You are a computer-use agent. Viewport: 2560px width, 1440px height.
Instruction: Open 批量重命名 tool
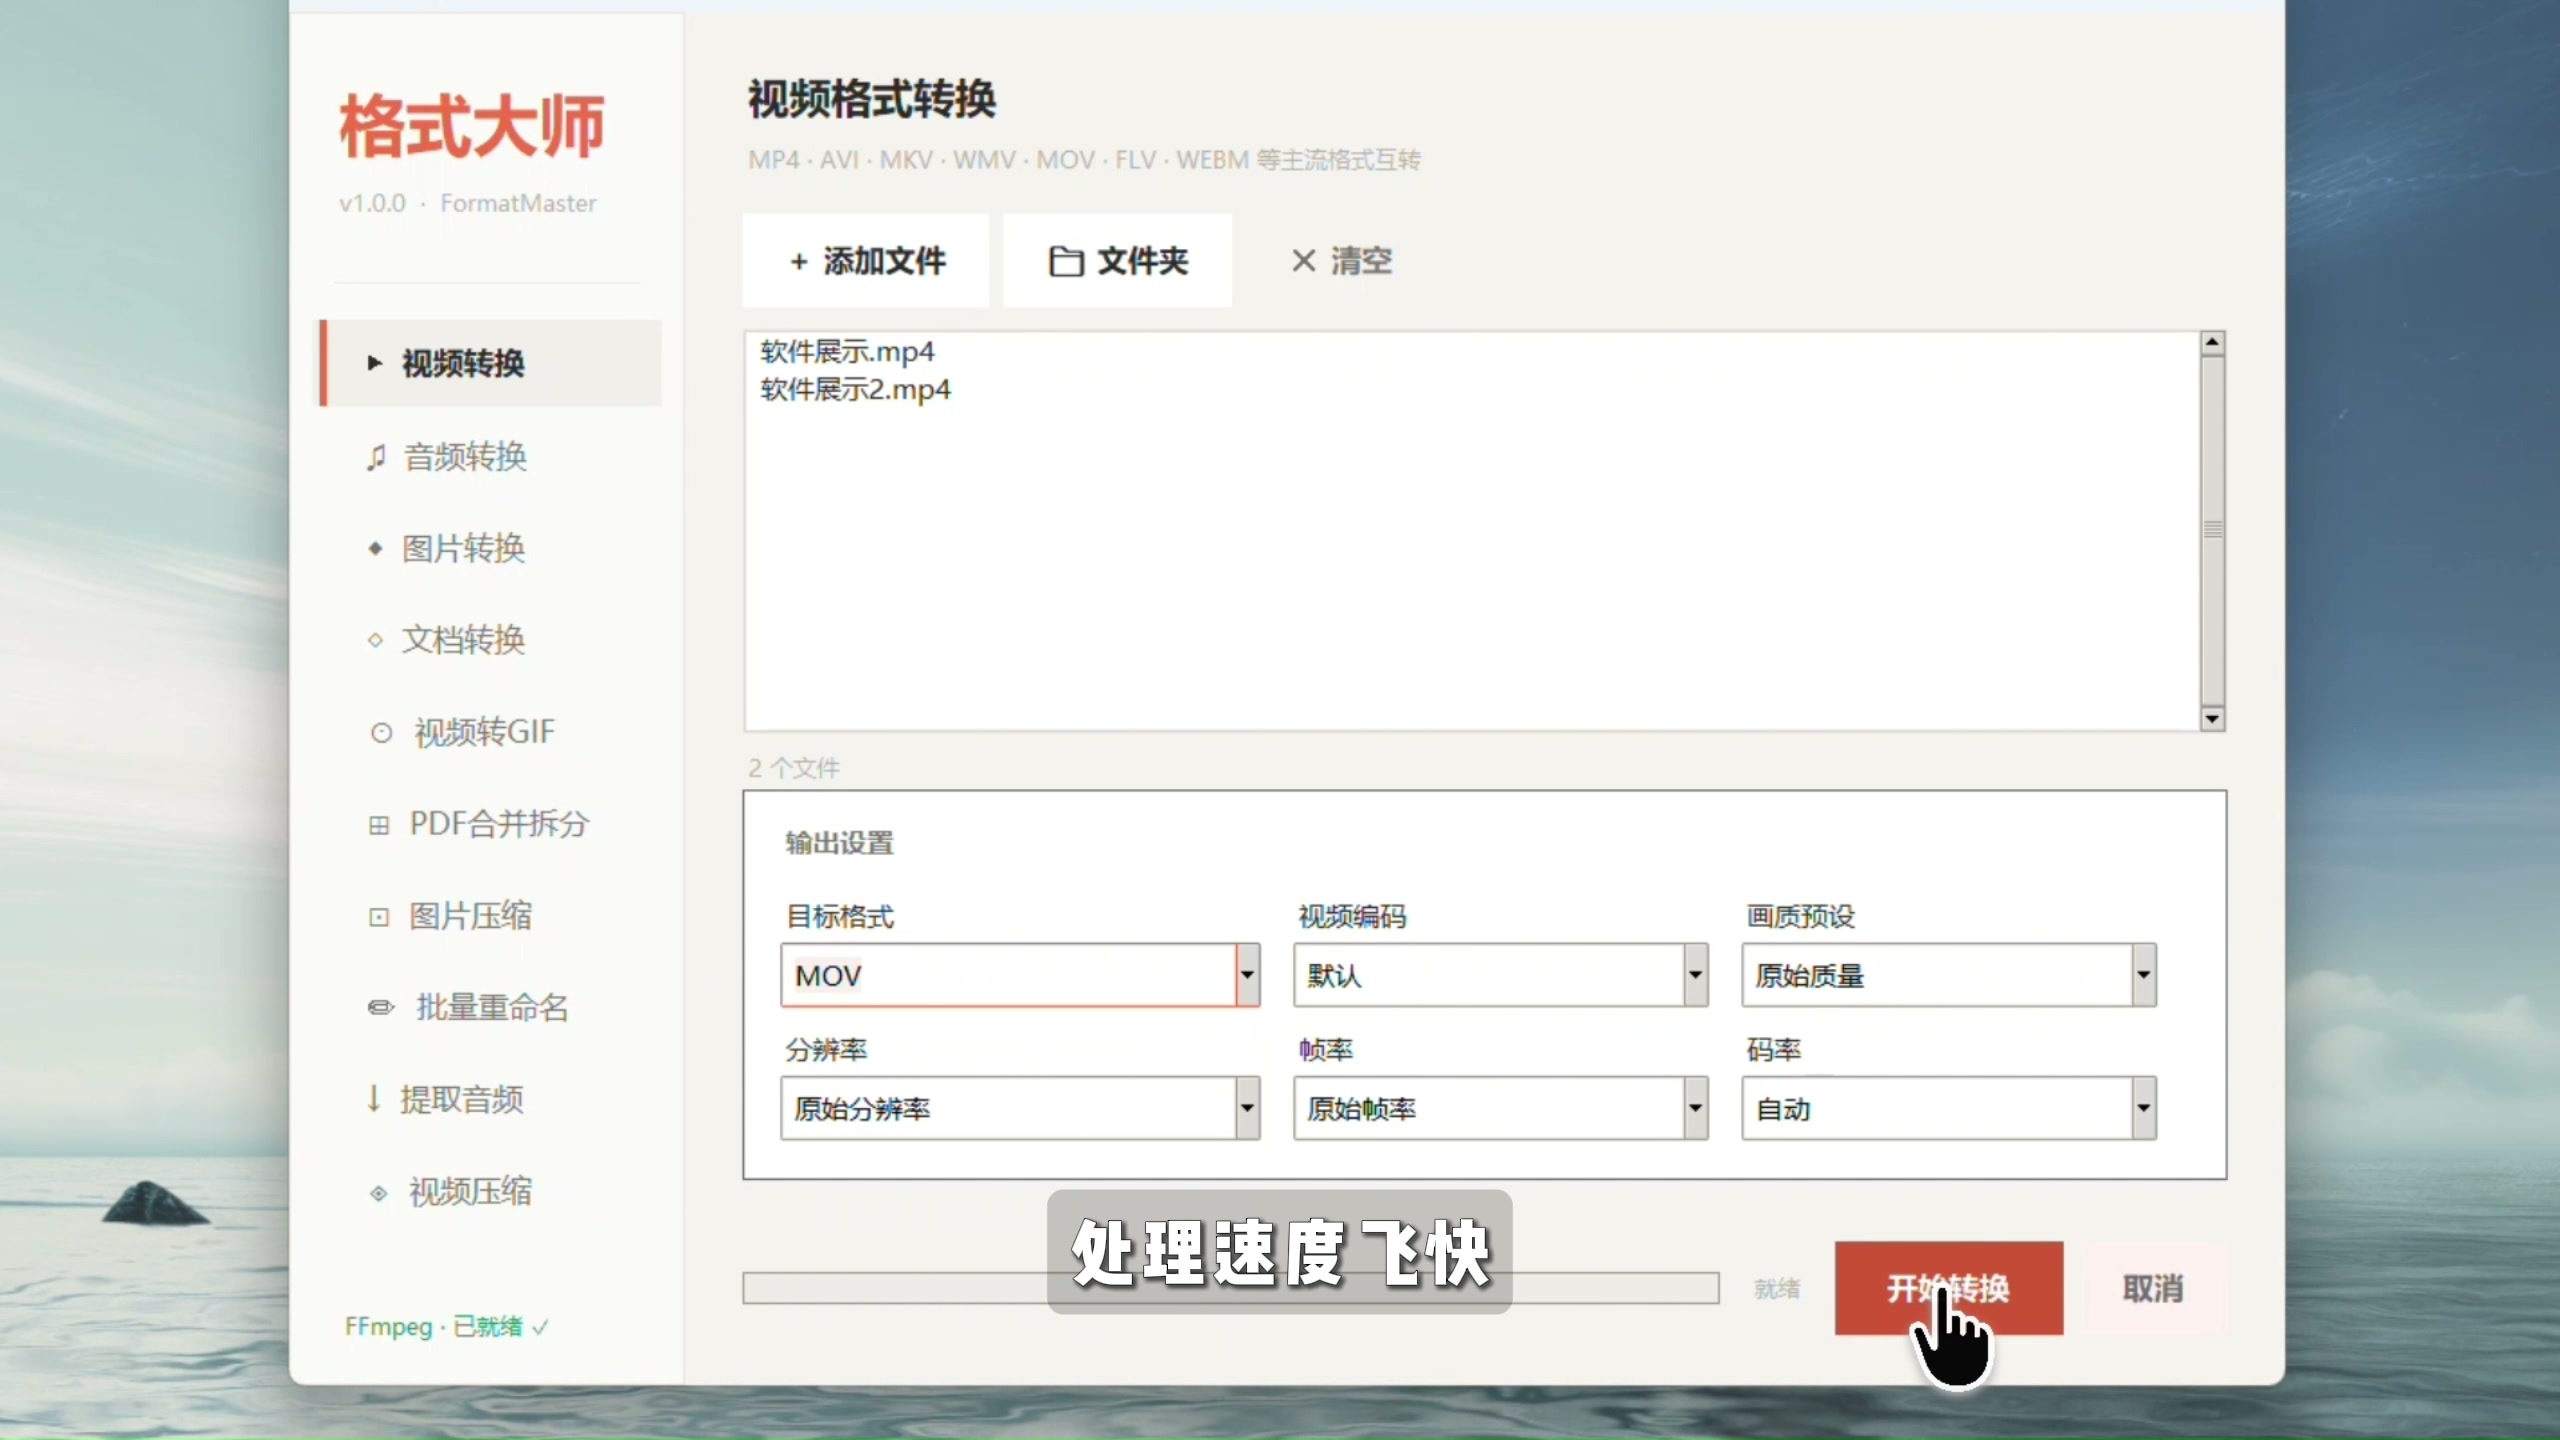click(x=490, y=1007)
